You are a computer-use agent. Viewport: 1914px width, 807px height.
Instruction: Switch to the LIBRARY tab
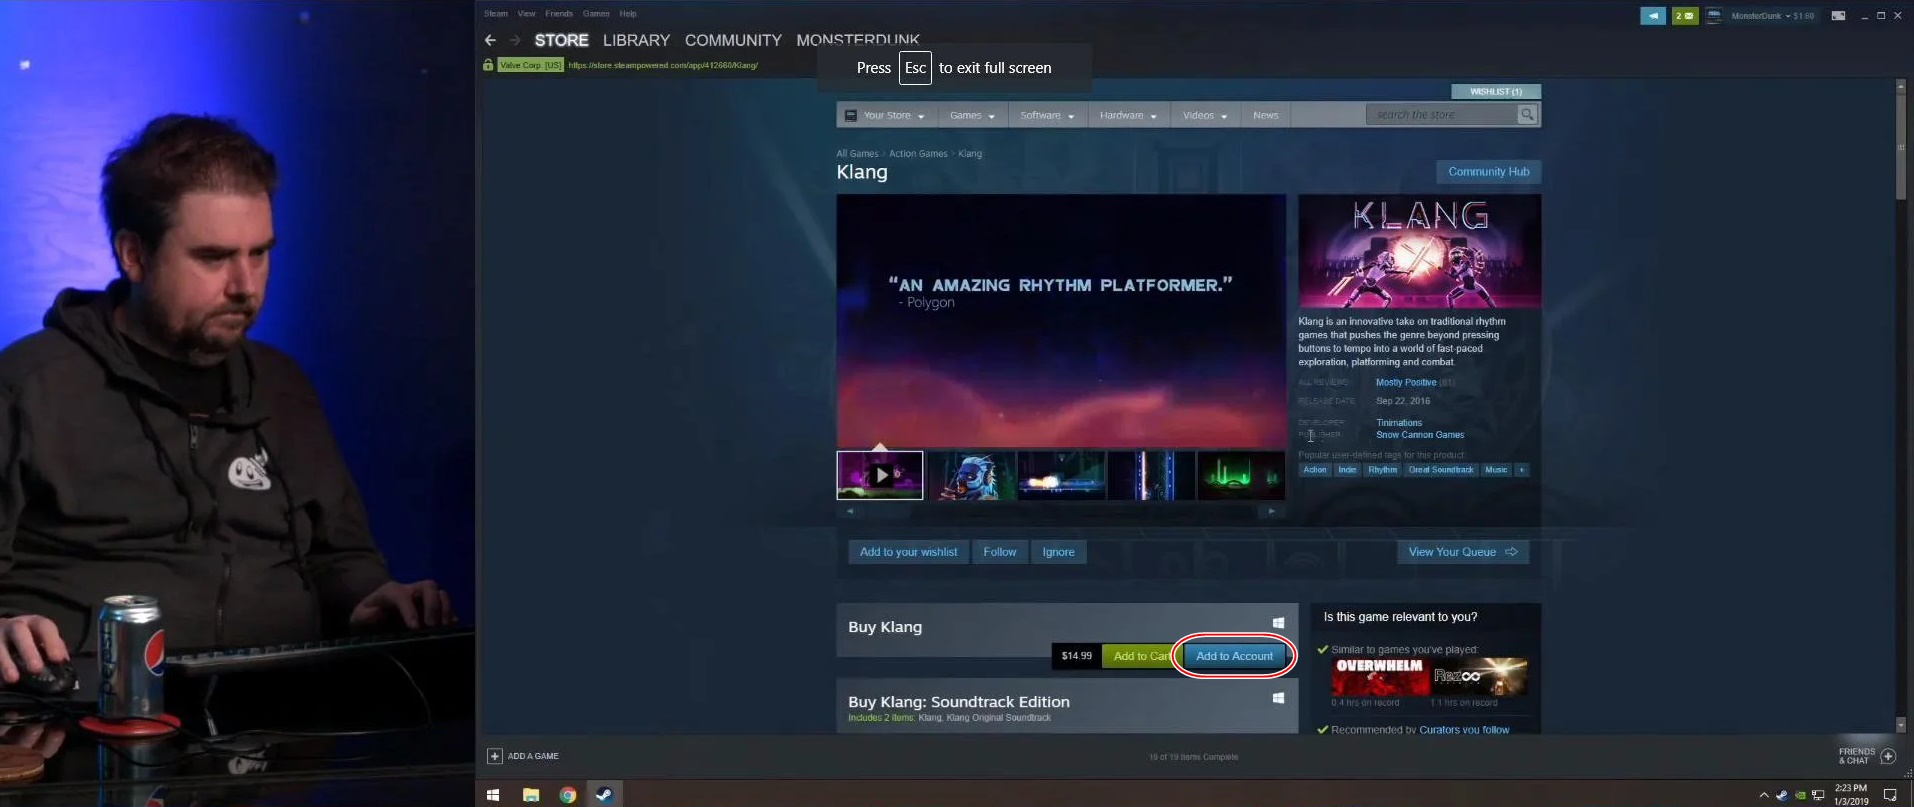636,40
